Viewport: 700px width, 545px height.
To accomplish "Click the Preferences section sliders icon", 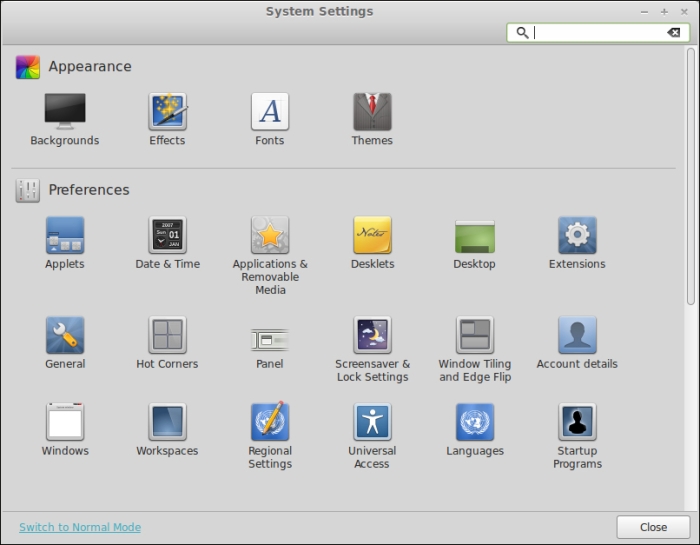I will pyautogui.click(x=28, y=191).
